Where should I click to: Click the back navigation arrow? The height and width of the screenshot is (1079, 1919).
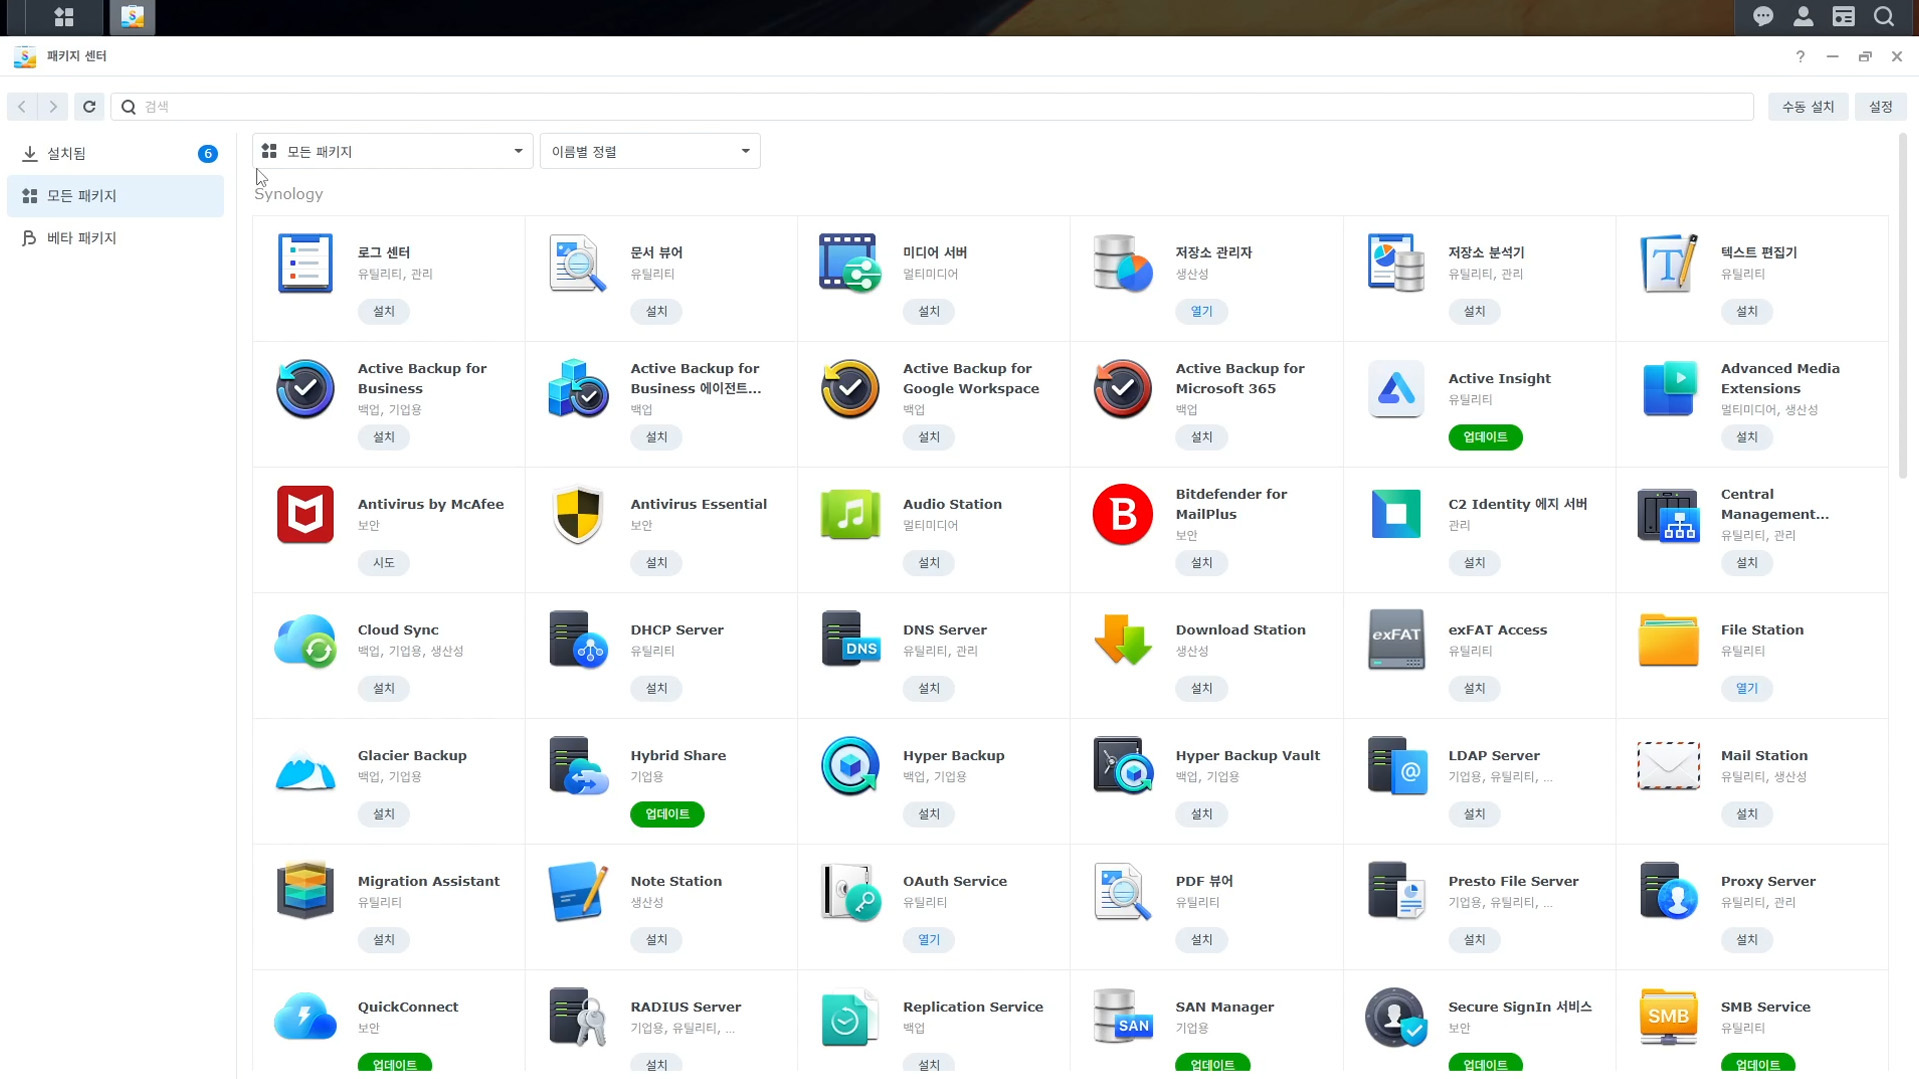coord(22,106)
